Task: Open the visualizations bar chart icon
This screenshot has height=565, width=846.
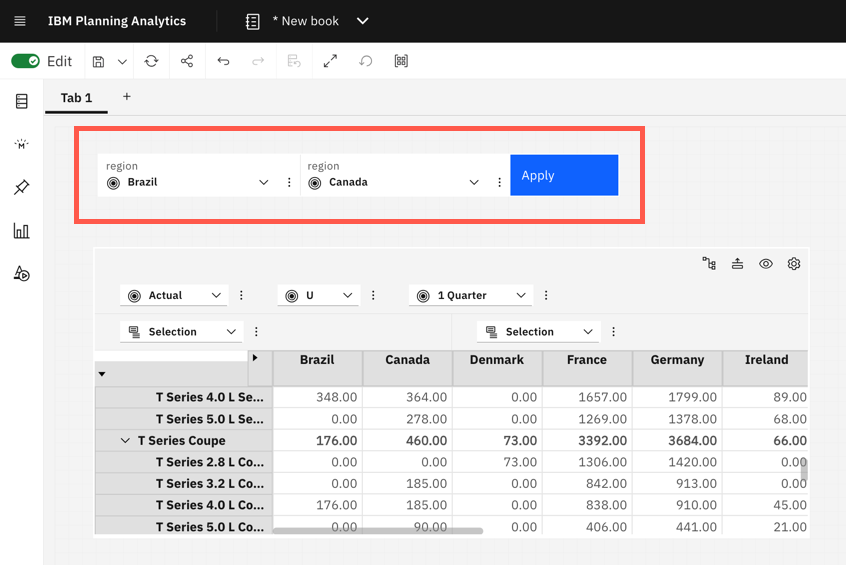Action: [22, 230]
